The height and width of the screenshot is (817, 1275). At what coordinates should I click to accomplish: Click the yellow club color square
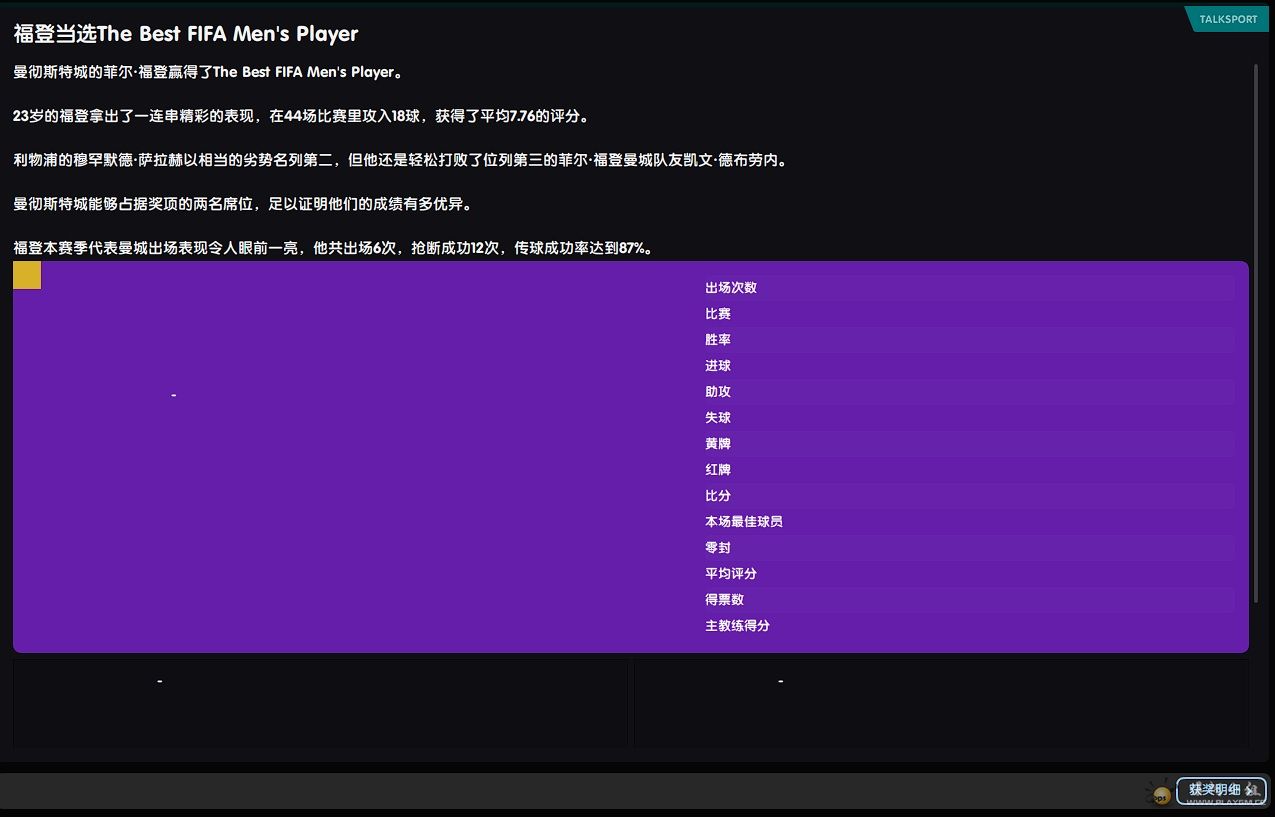pos(27,275)
